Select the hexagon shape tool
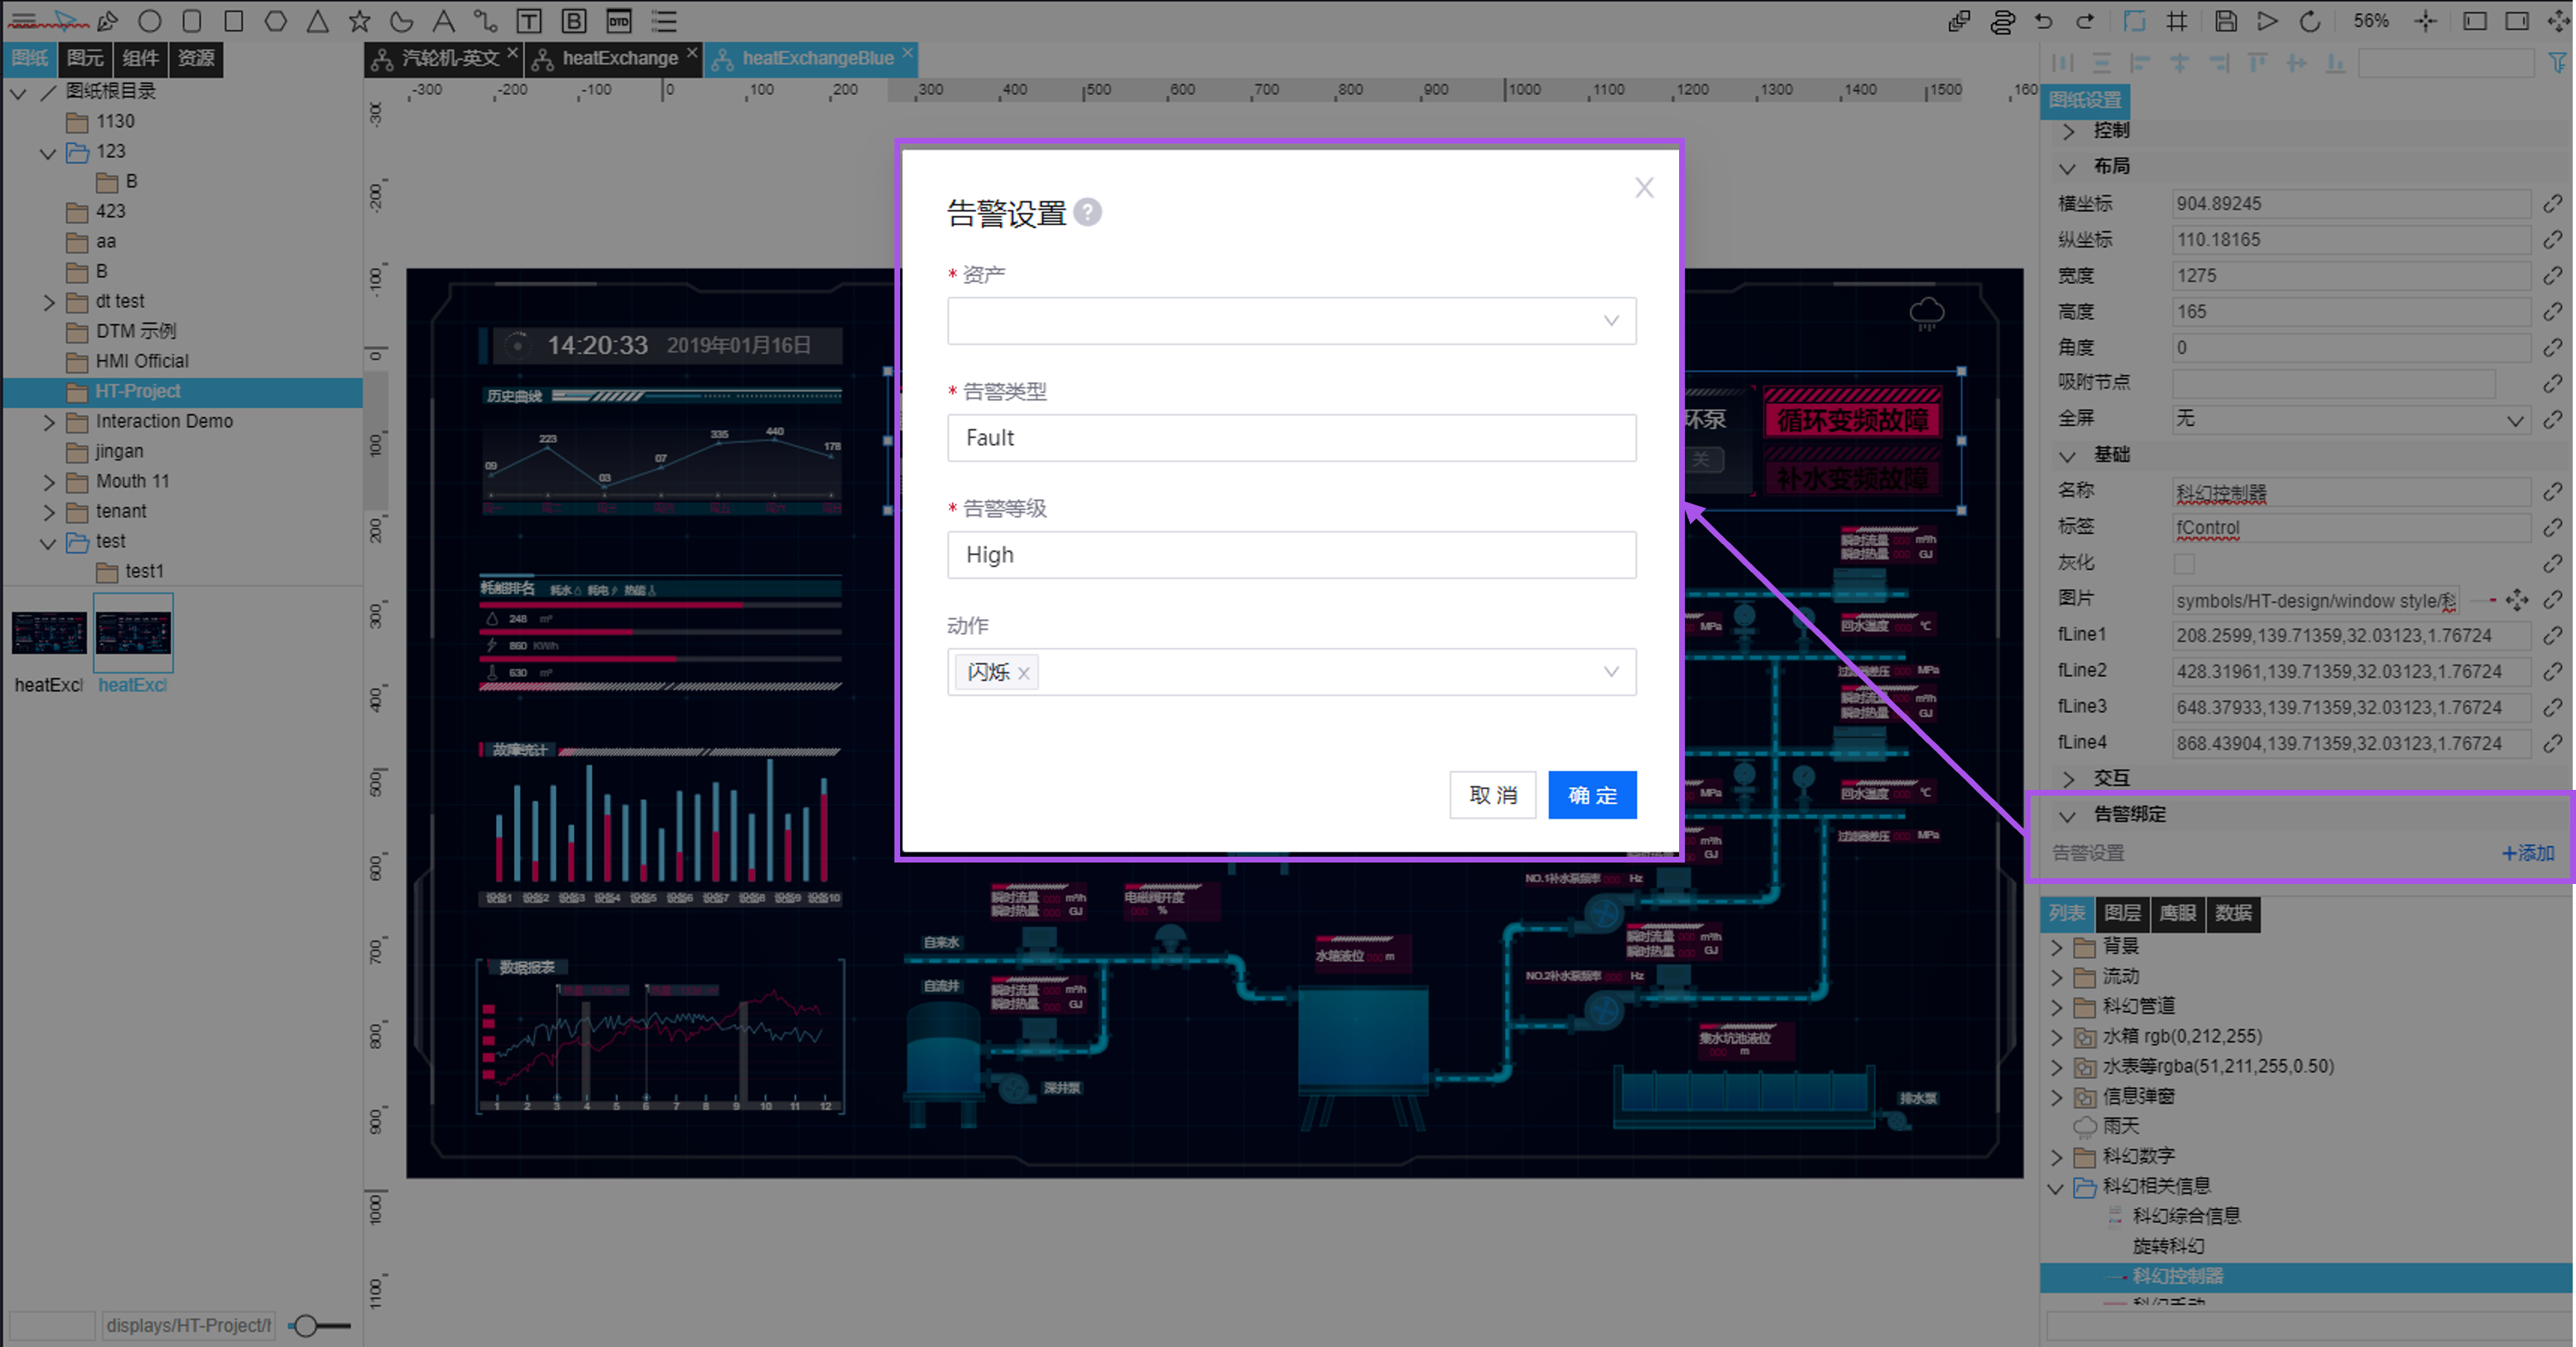 pyautogui.click(x=276, y=21)
